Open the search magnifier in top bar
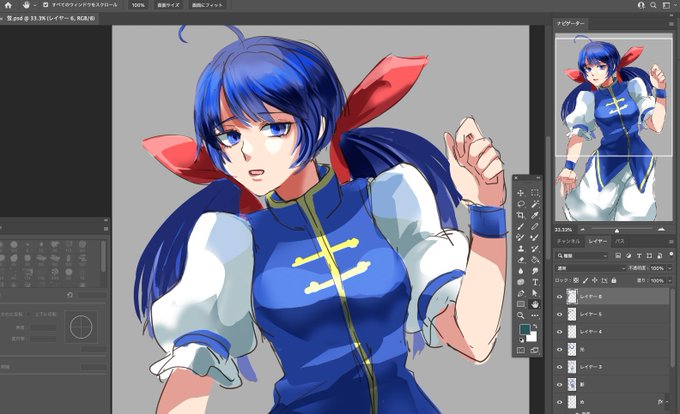The height and width of the screenshot is (414, 680). pyautogui.click(x=653, y=5)
